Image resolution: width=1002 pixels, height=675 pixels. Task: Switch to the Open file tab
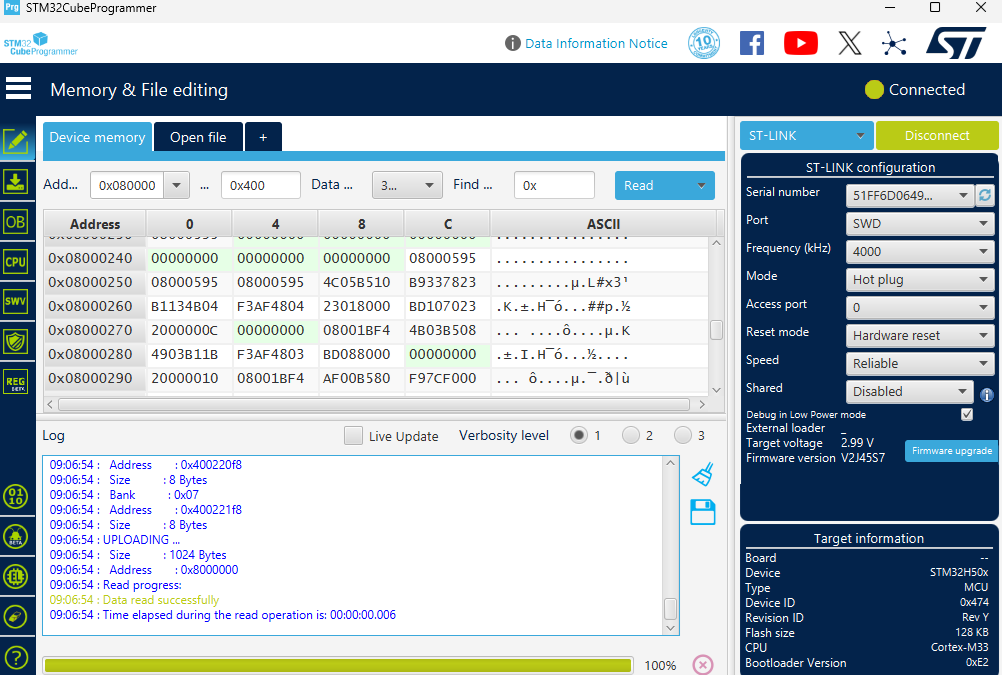click(x=198, y=137)
